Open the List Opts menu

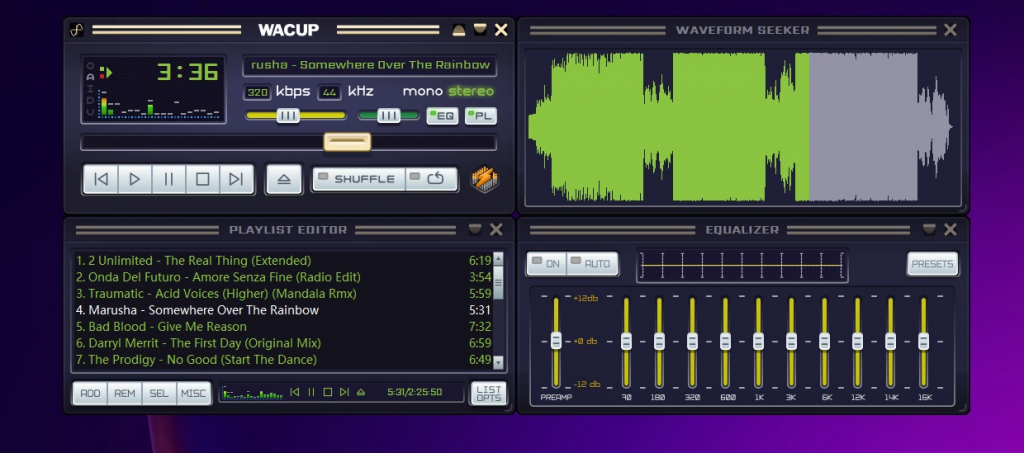pos(489,393)
